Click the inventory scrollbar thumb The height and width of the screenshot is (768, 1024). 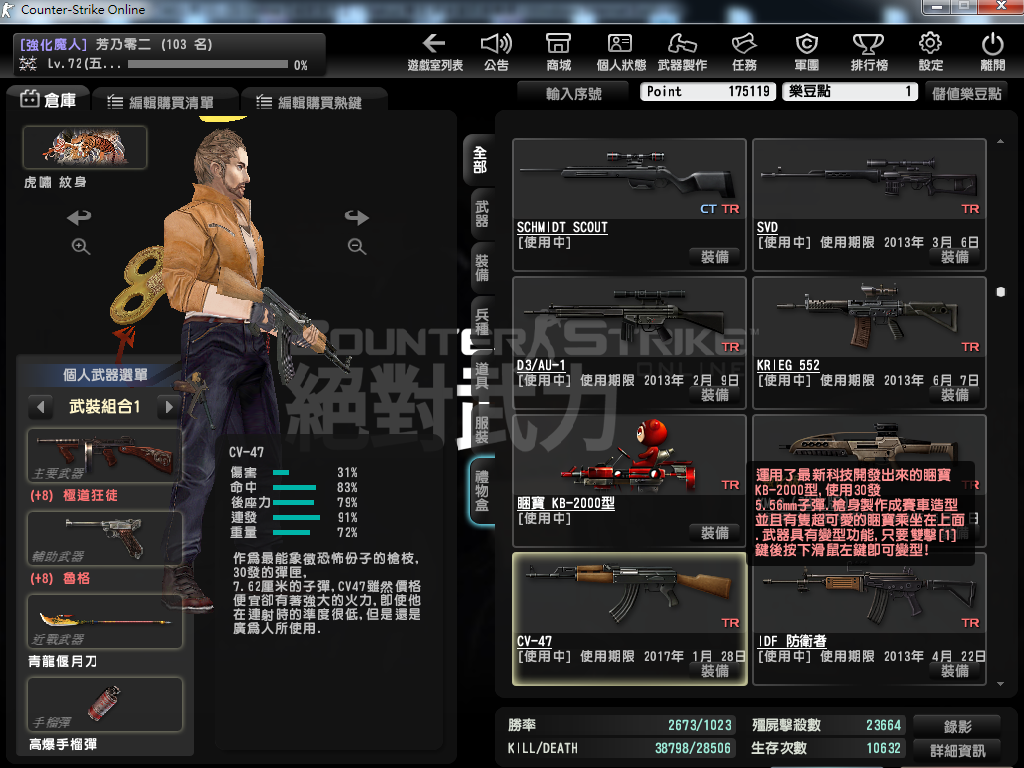coord(1000,292)
